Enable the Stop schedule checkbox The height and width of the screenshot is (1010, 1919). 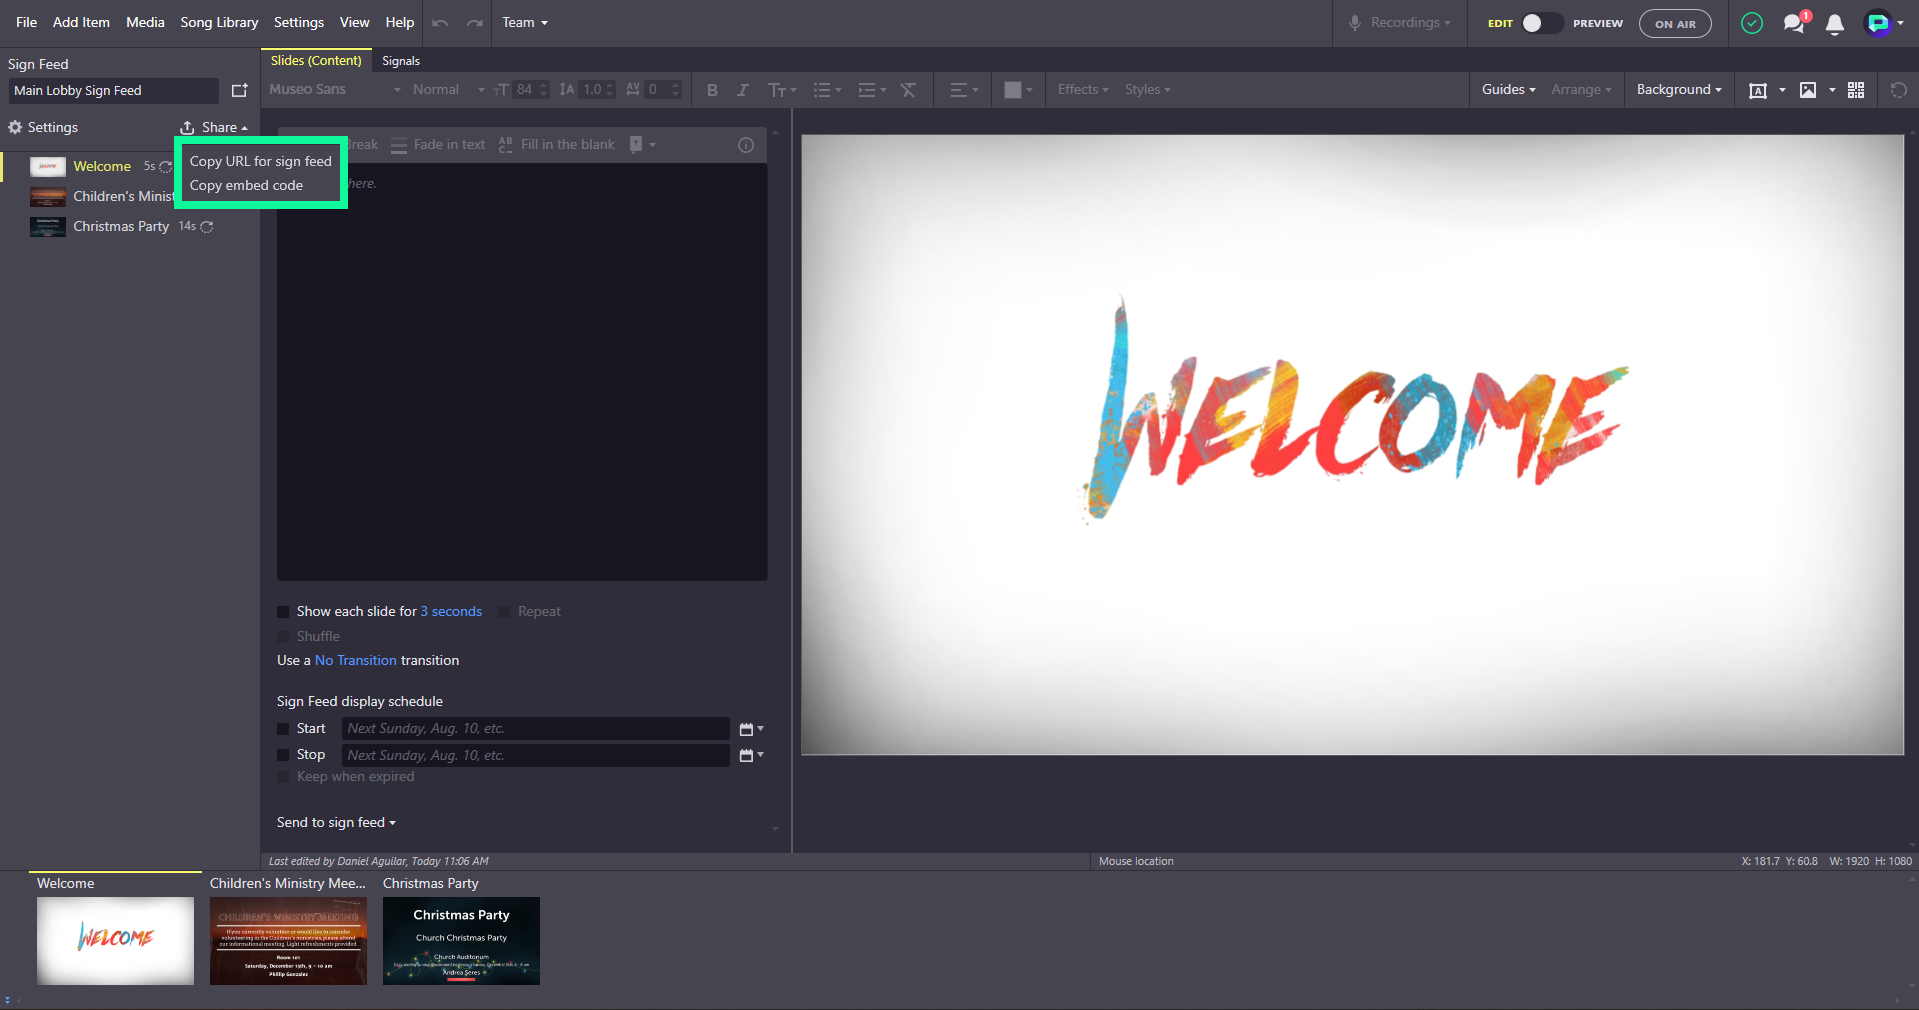click(x=283, y=755)
